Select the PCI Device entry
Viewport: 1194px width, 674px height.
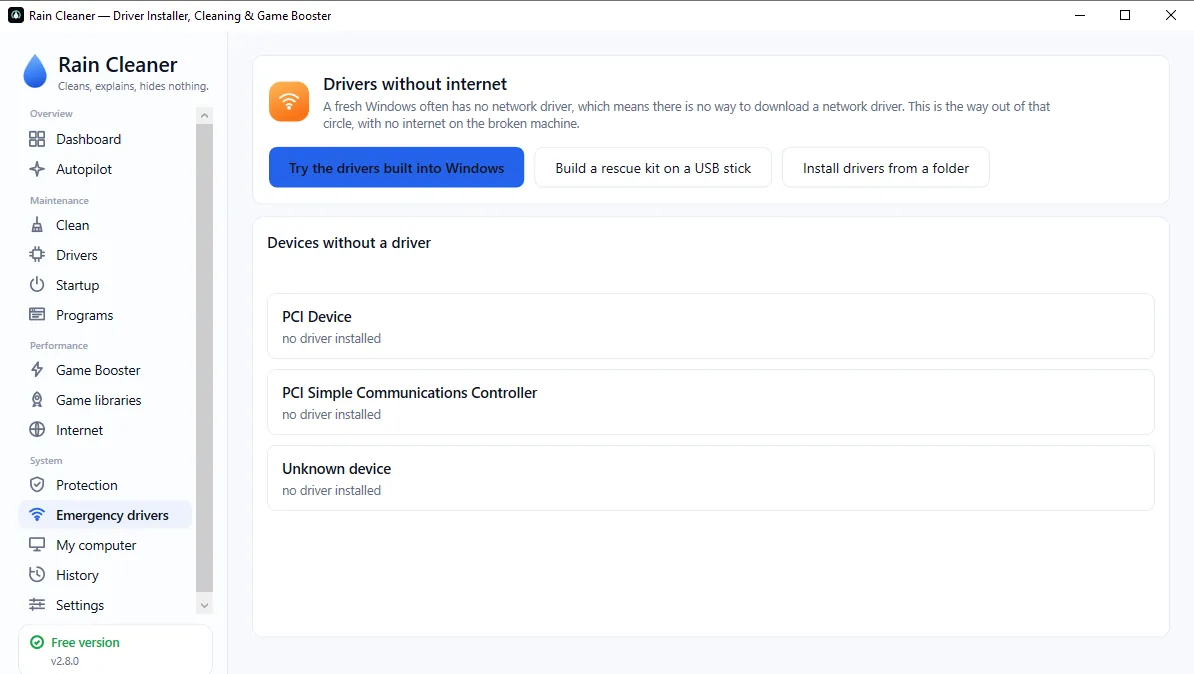pos(710,326)
